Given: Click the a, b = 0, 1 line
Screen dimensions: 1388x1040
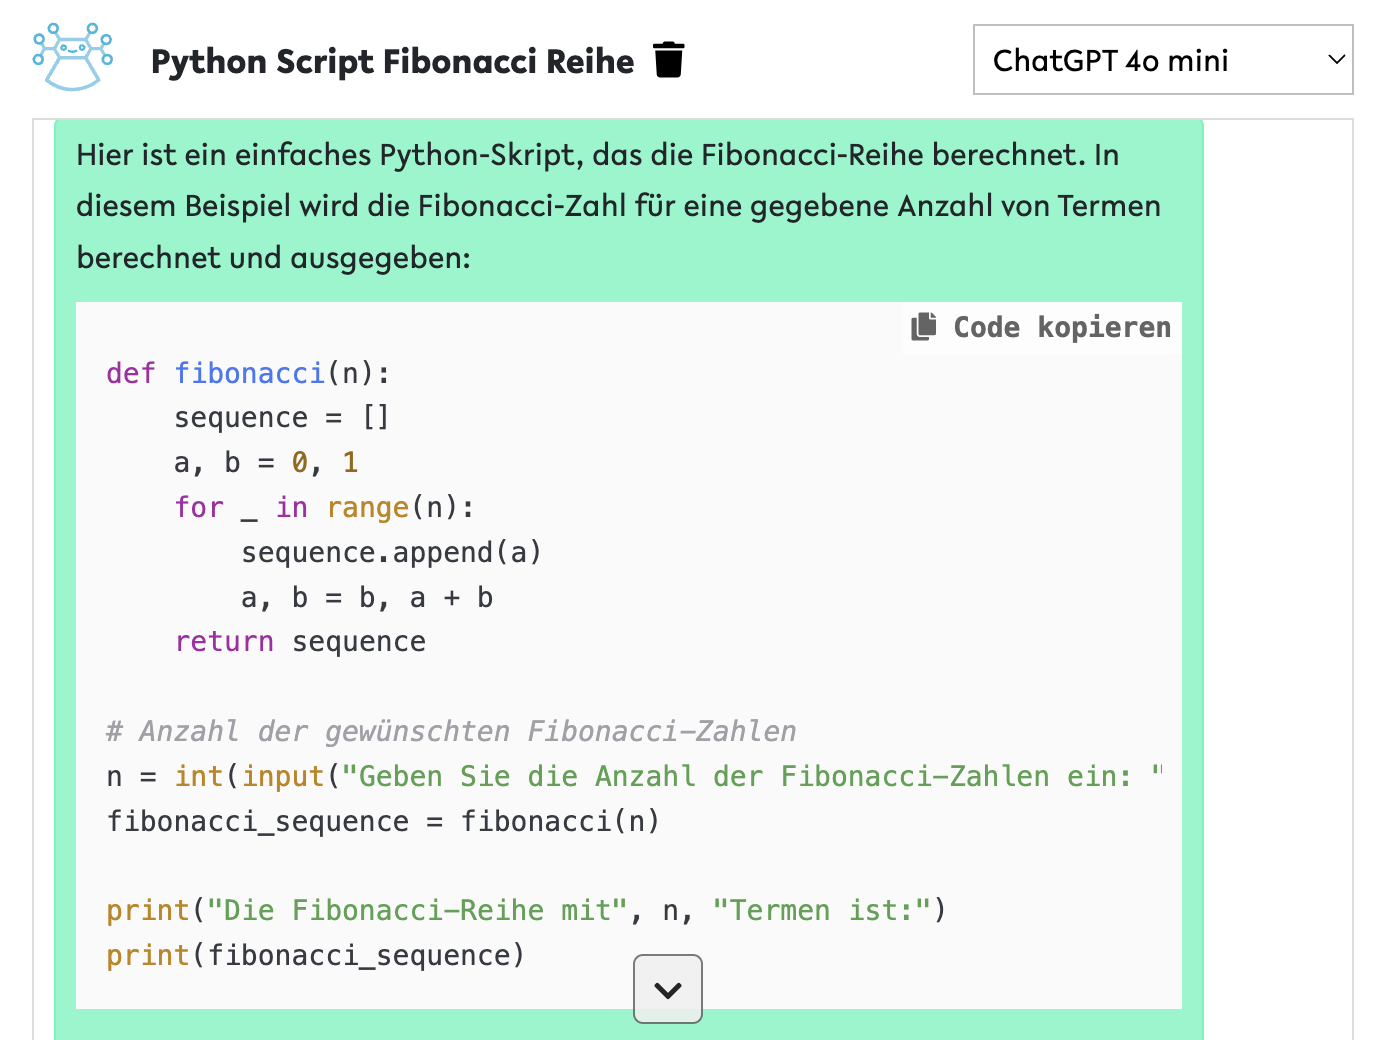Looking at the screenshot, I should [x=265, y=462].
